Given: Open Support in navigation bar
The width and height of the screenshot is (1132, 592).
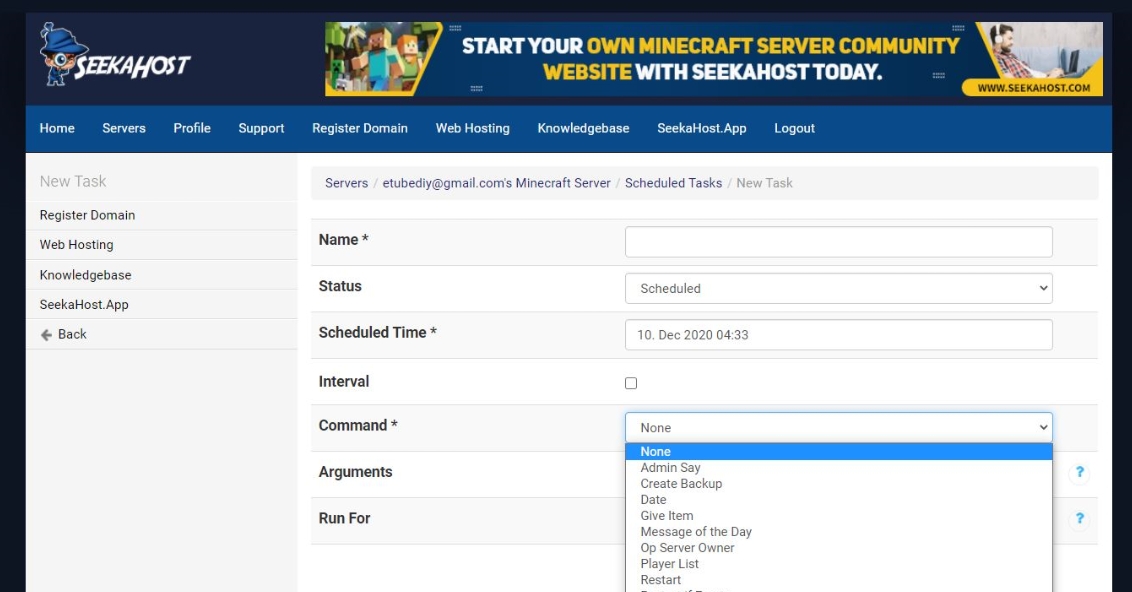Looking at the screenshot, I should [261, 129].
